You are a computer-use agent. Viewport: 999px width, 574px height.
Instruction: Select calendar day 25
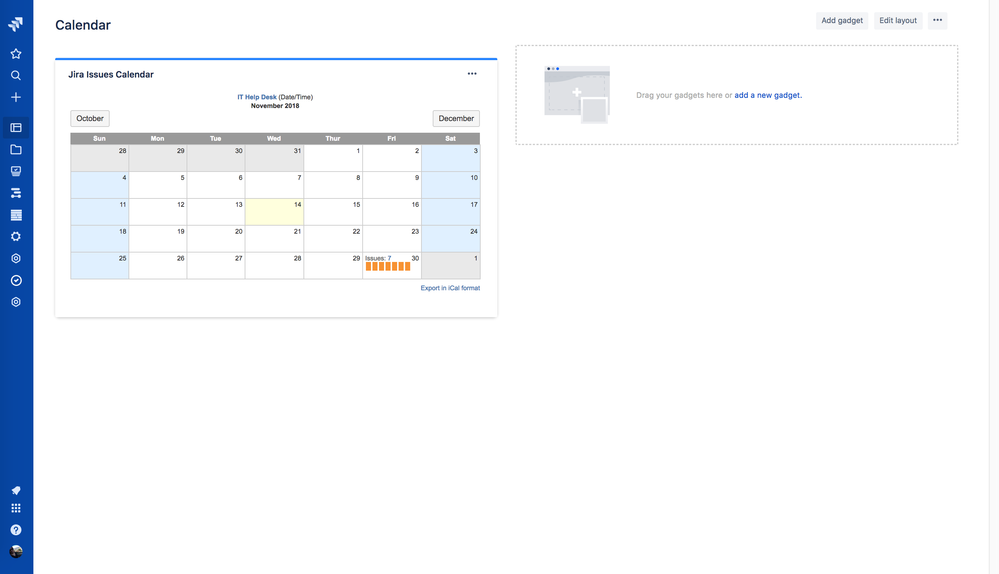point(99,266)
